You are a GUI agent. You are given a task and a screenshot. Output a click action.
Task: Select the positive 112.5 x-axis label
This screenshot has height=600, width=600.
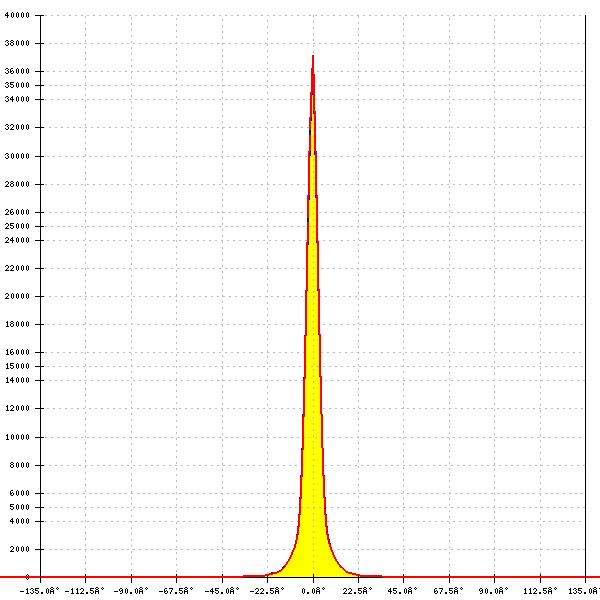(540, 591)
